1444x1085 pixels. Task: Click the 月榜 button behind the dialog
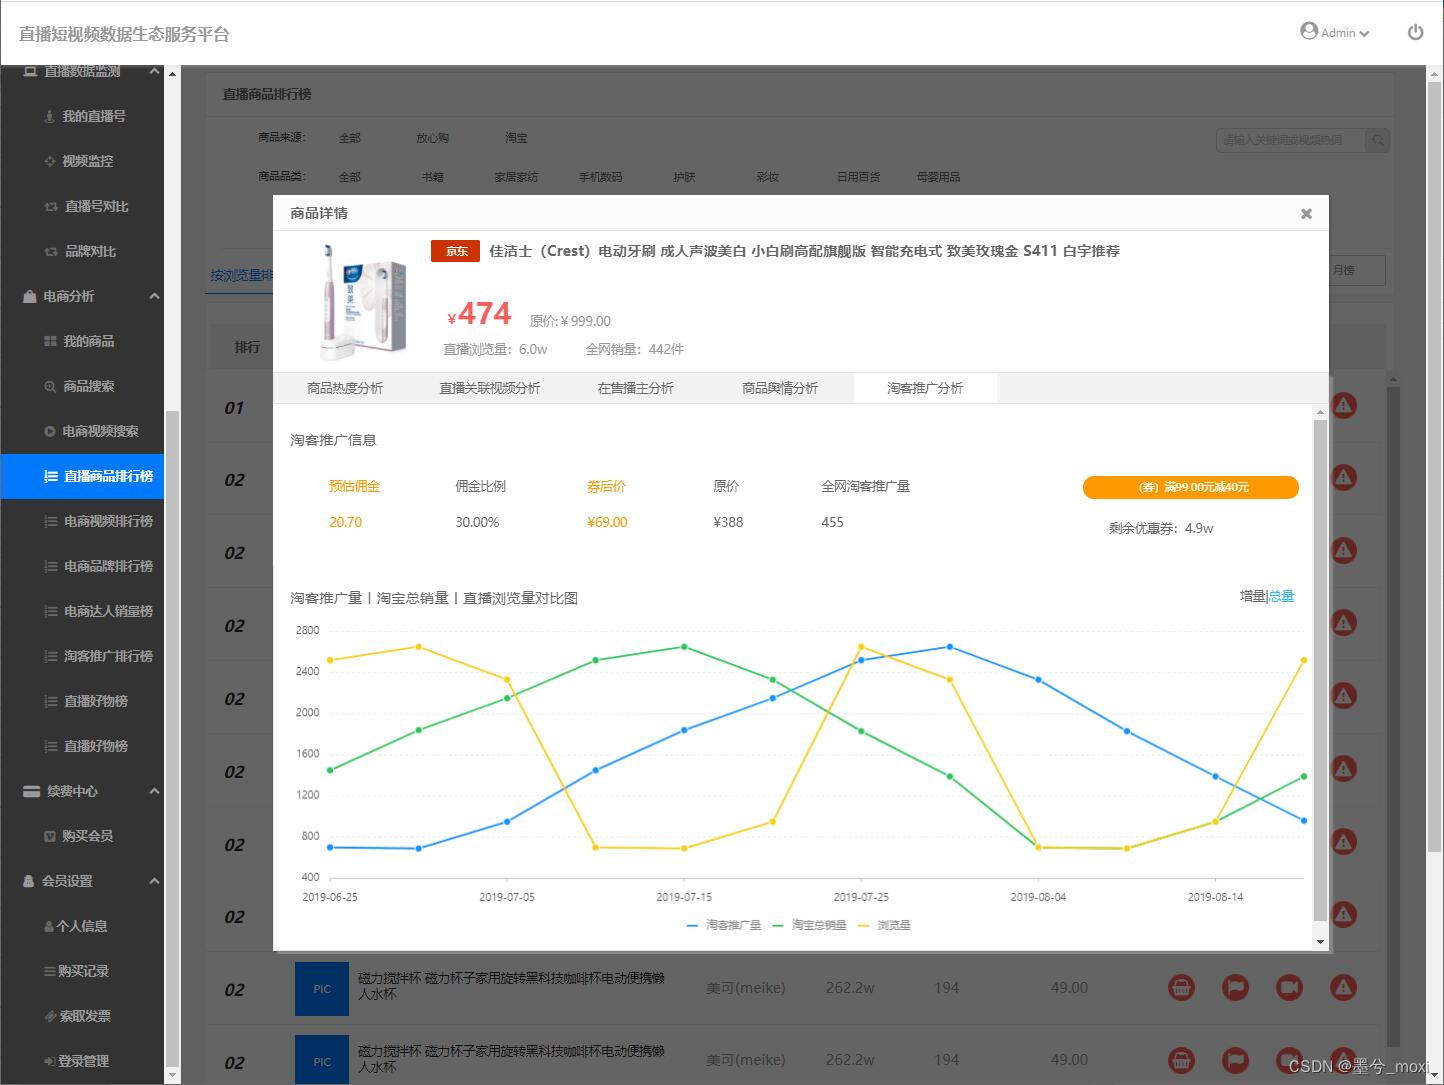[1357, 270]
